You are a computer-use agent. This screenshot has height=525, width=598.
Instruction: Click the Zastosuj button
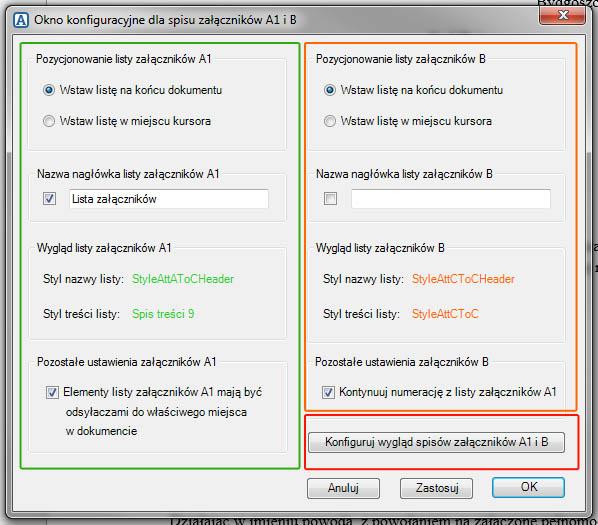click(436, 488)
